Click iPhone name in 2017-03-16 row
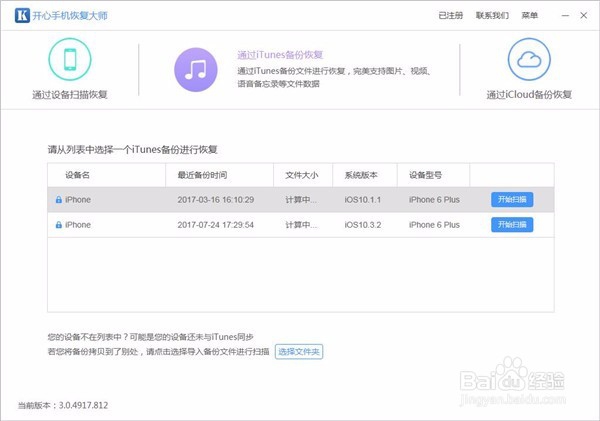This screenshot has width=600, height=421. (78, 200)
